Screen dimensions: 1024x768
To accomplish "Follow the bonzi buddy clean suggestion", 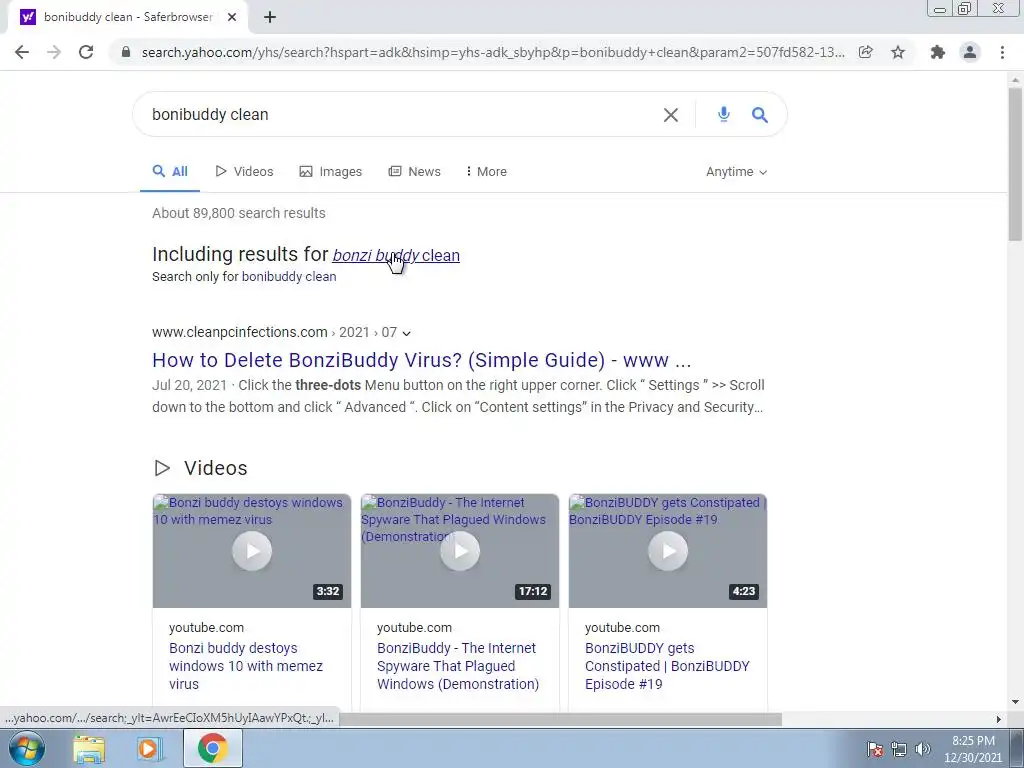I will pyautogui.click(x=396, y=255).
